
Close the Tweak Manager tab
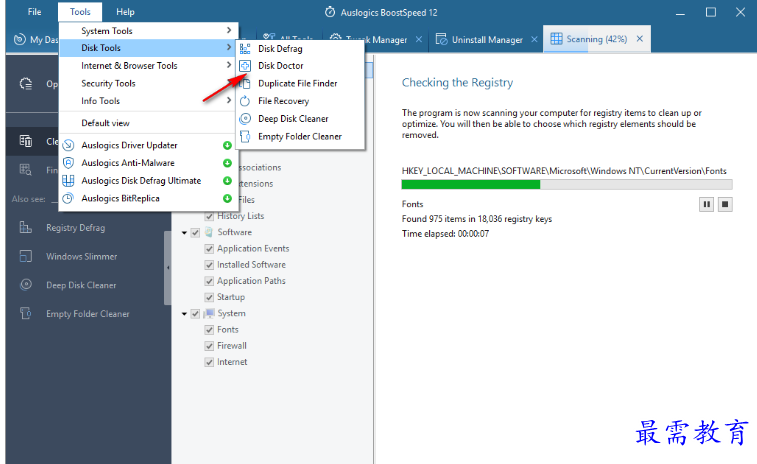coord(419,39)
